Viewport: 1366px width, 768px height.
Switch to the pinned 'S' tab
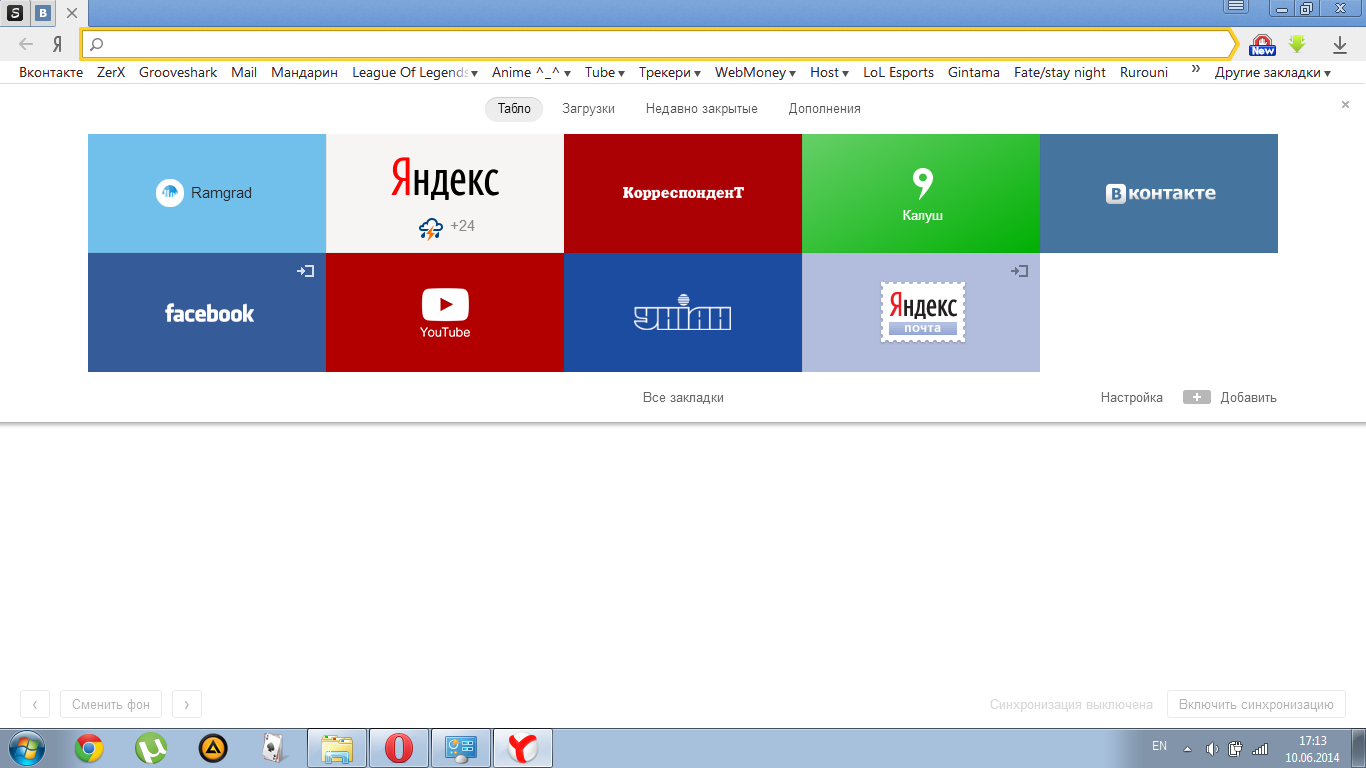point(15,13)
